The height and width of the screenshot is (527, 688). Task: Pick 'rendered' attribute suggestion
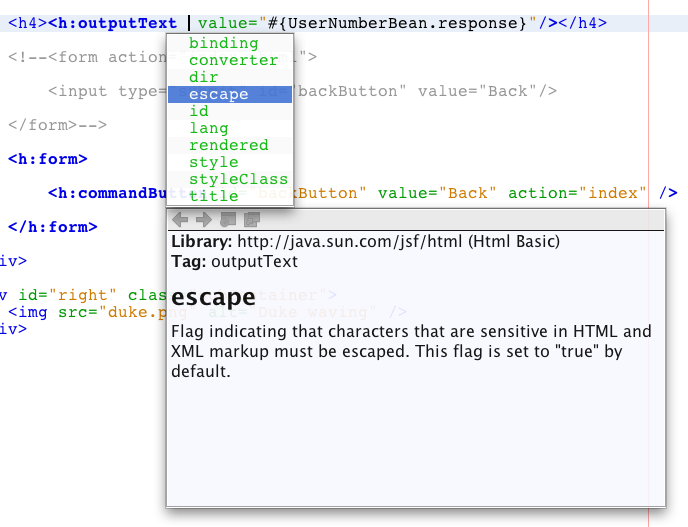click(228, 145)
